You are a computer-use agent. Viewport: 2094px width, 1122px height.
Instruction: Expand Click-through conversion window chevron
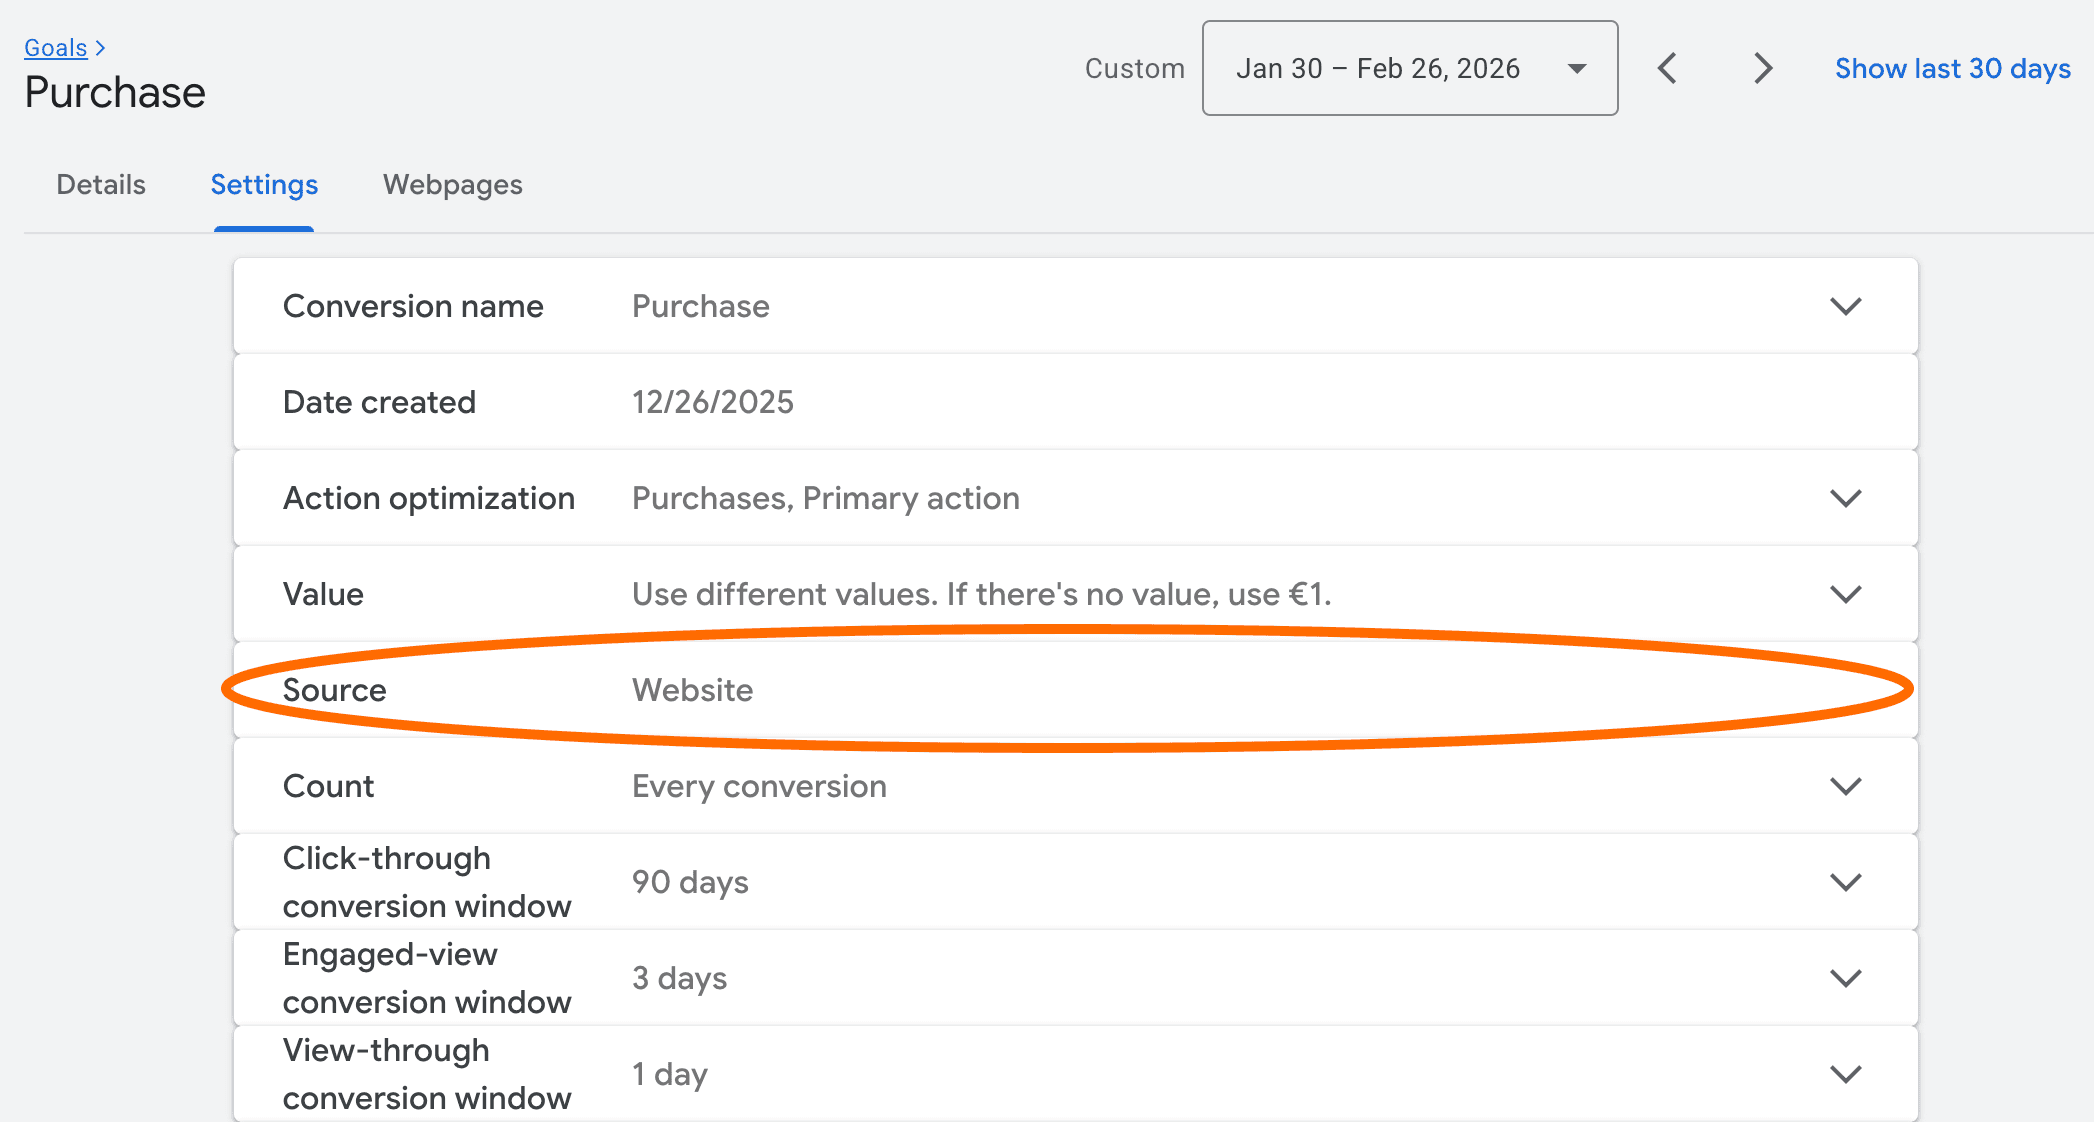click(x=1845, y=882)
